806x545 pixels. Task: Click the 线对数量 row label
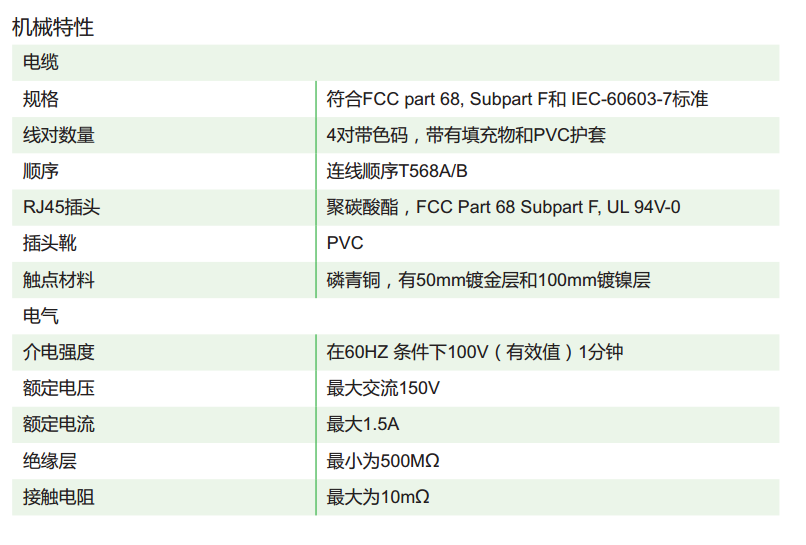click(x=59, y=135)
